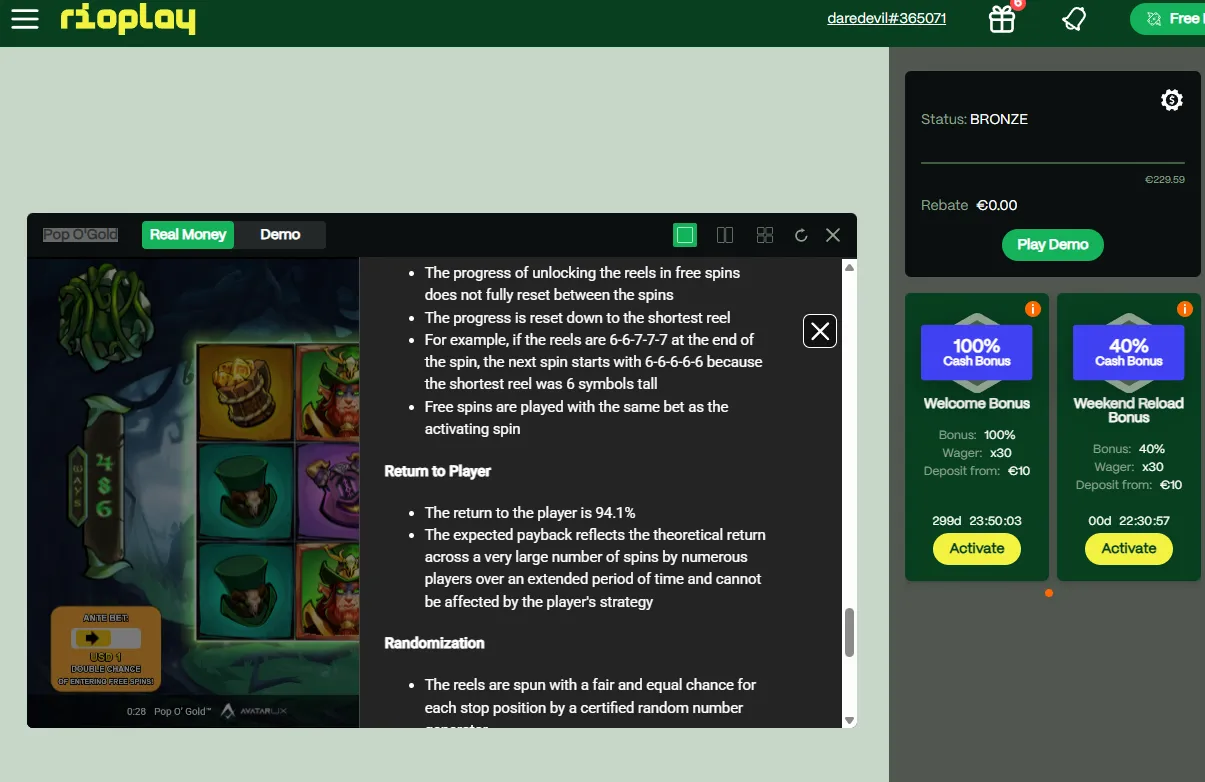
Task: Open the daredevil#365071 account link
Action: click(887, 18)
